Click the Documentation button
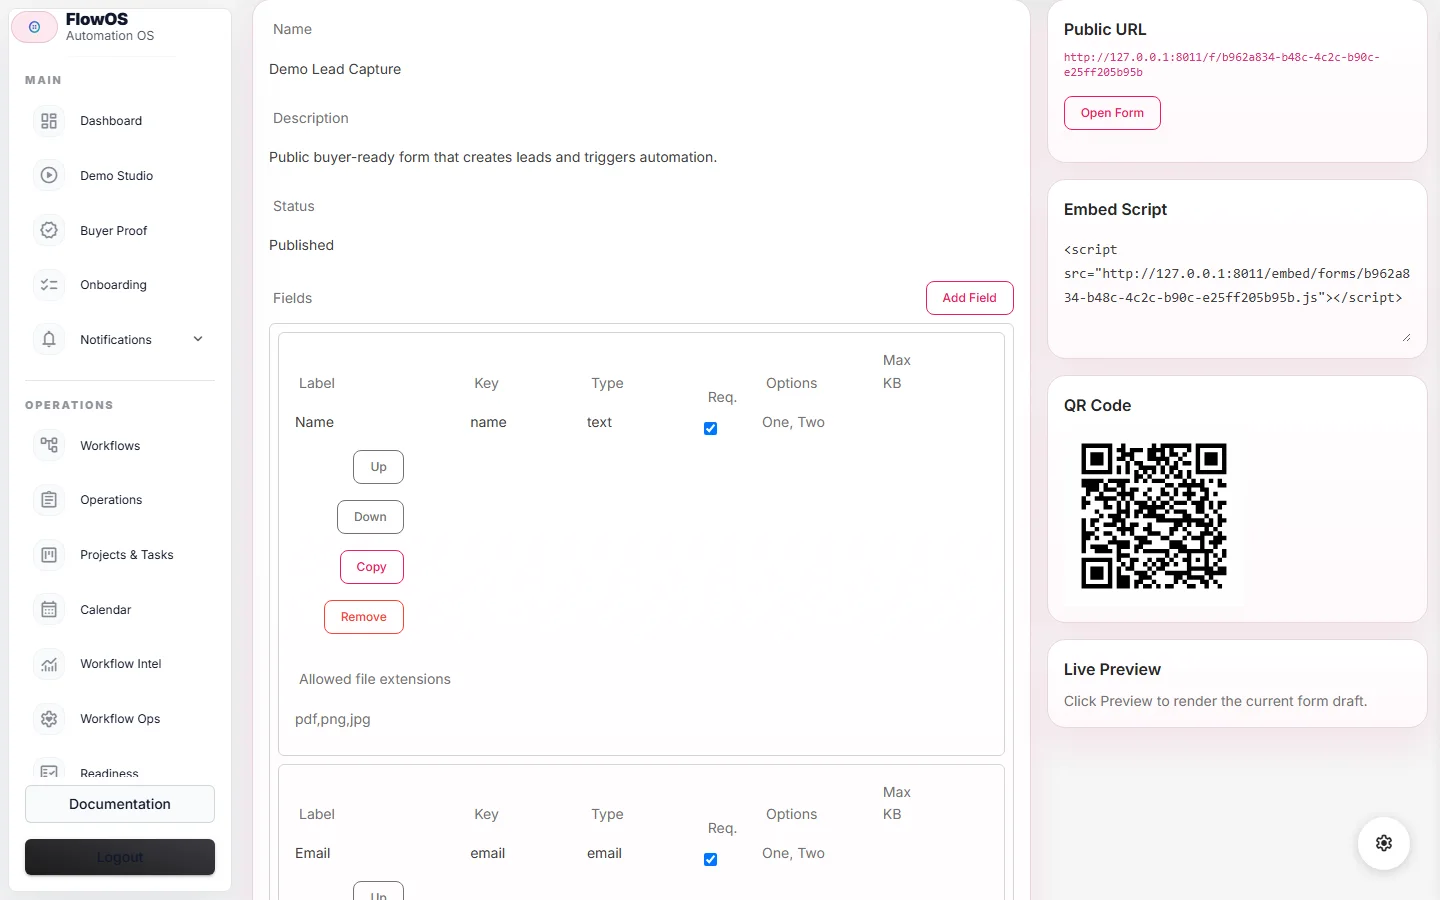The width and height of the screenshot is (1440, 900). tap(120, 804)
